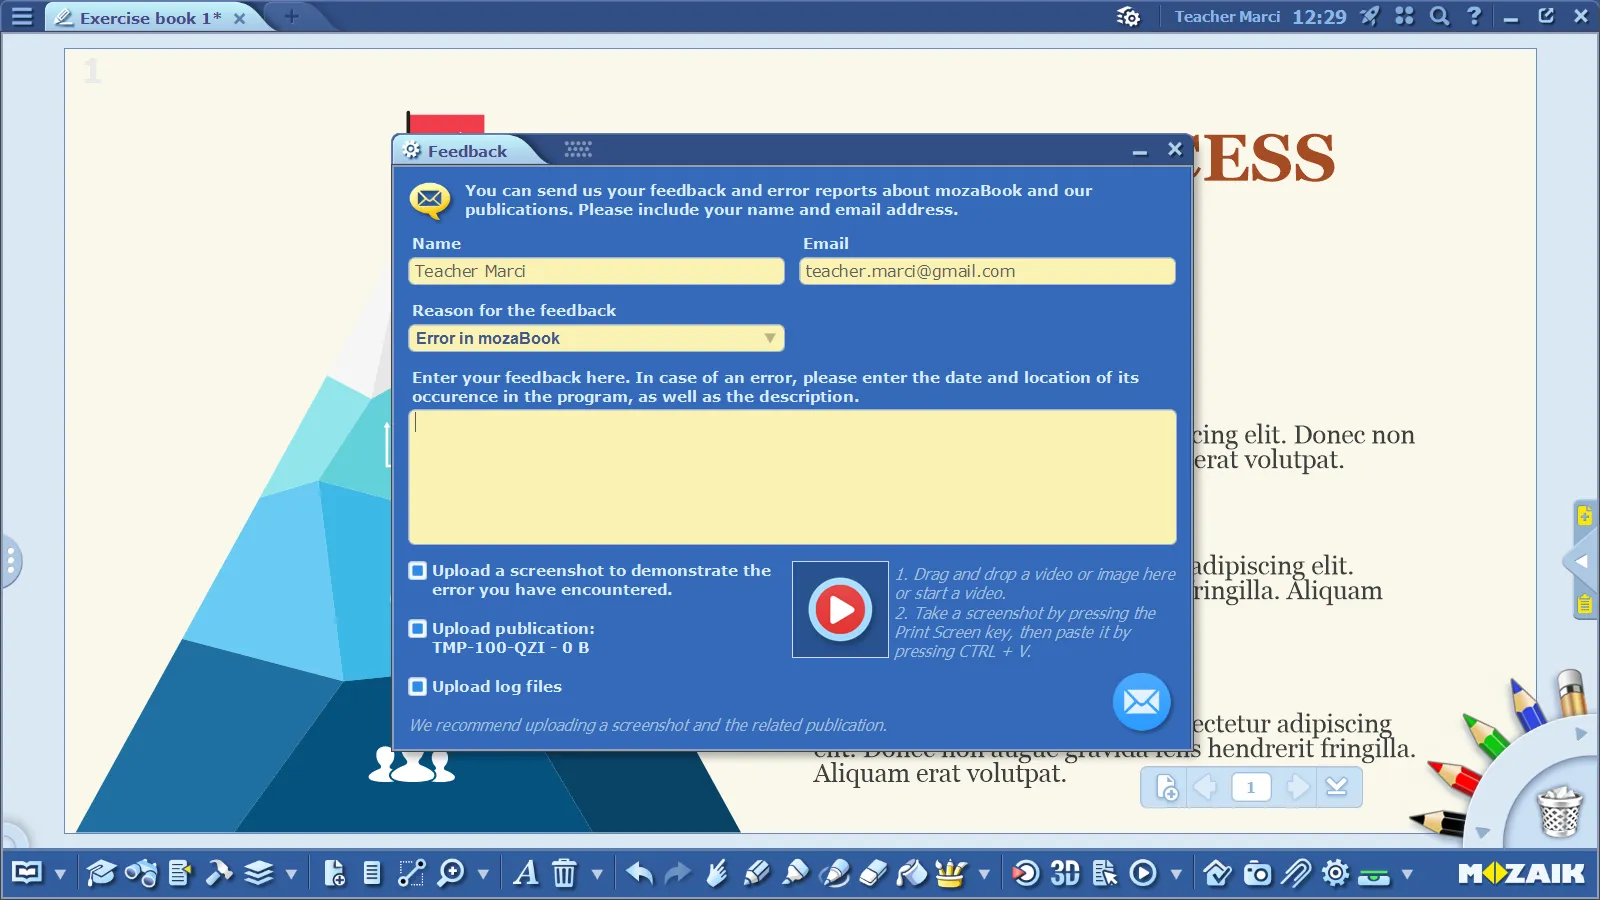Tick the Upload log files checkbox
Viewport: 1600px width, 900px height.
click(x=418, y=687)
